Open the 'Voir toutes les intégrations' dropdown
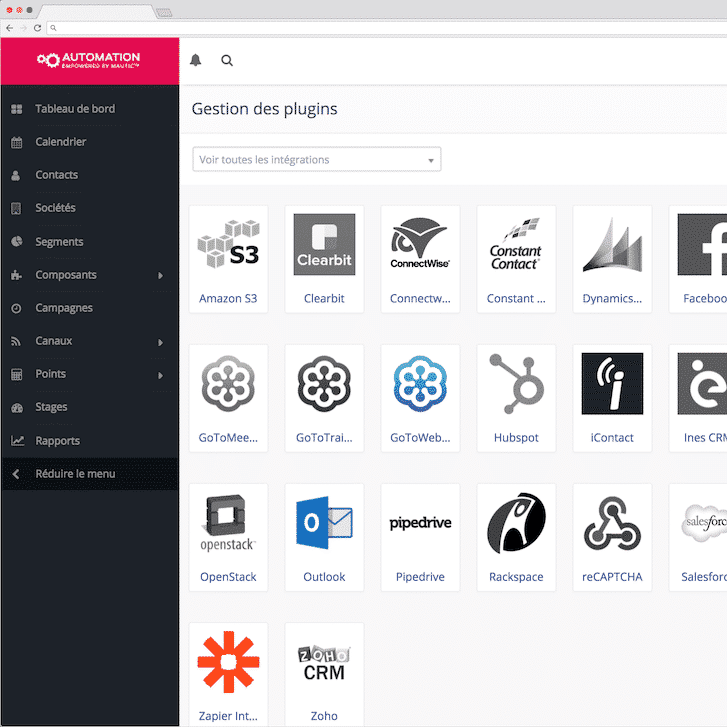The height and width of the screenshot is (727, 727). click(316, 160)
